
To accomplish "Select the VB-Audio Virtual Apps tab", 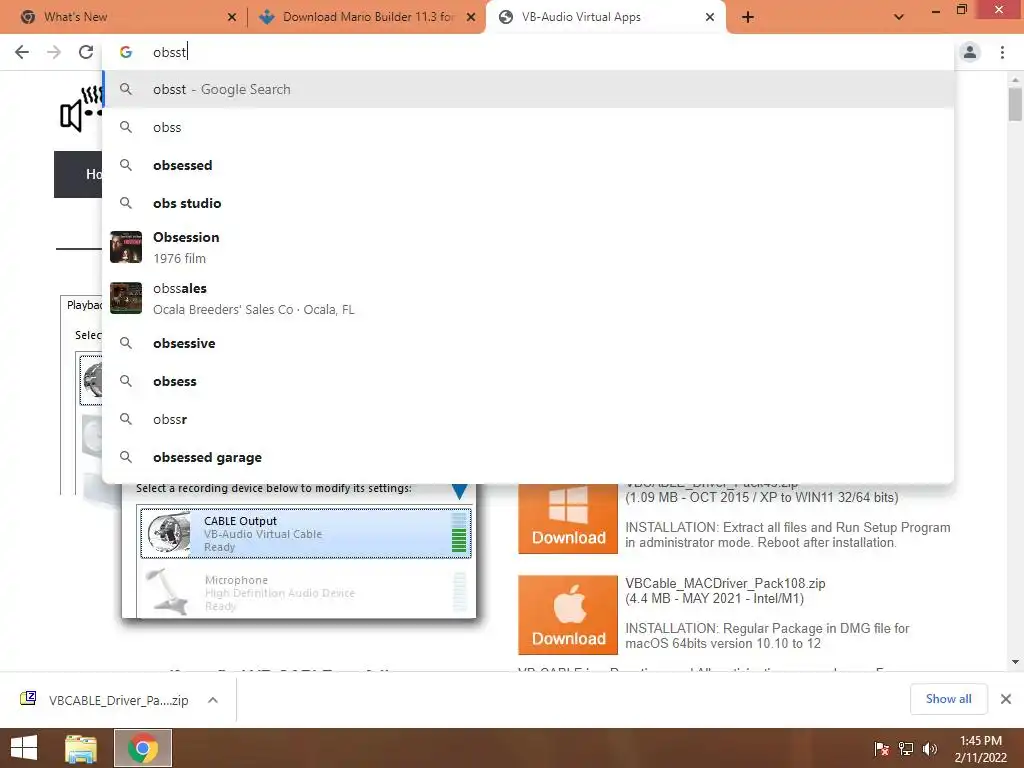I will (604, 18).
